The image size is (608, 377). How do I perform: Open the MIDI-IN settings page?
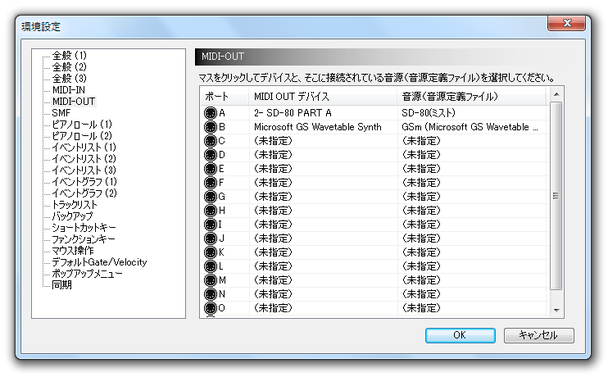68,90
